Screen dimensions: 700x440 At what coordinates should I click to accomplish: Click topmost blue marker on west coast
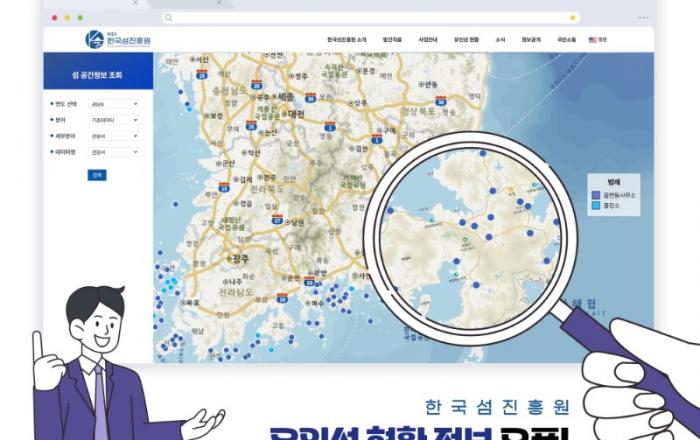point(180,91)
